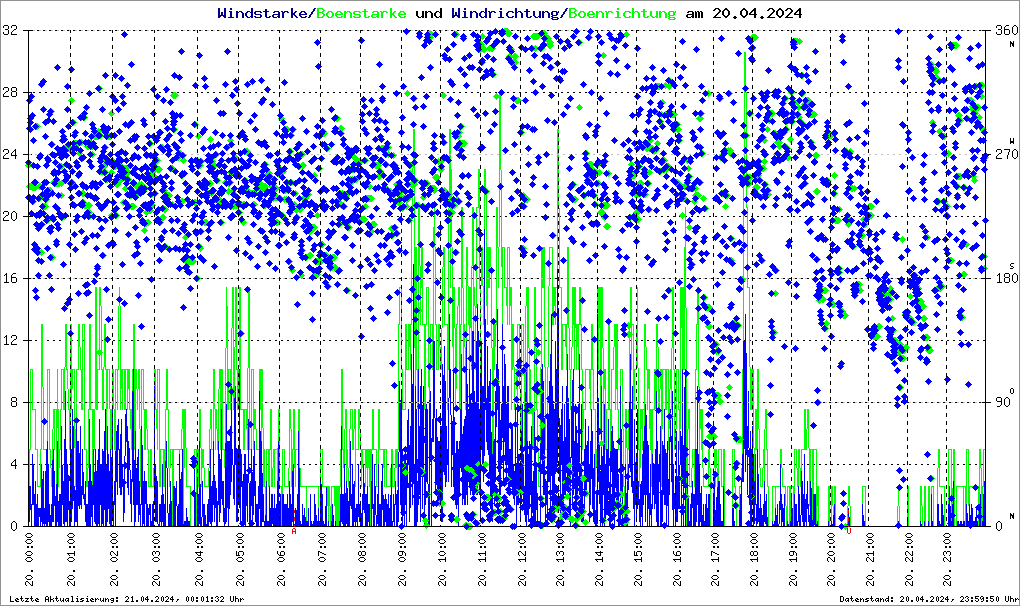The width and height of the screenshot is (1020, 606).
Task: Click the time label '20. 18:00'
Action: tap(755, 559)
